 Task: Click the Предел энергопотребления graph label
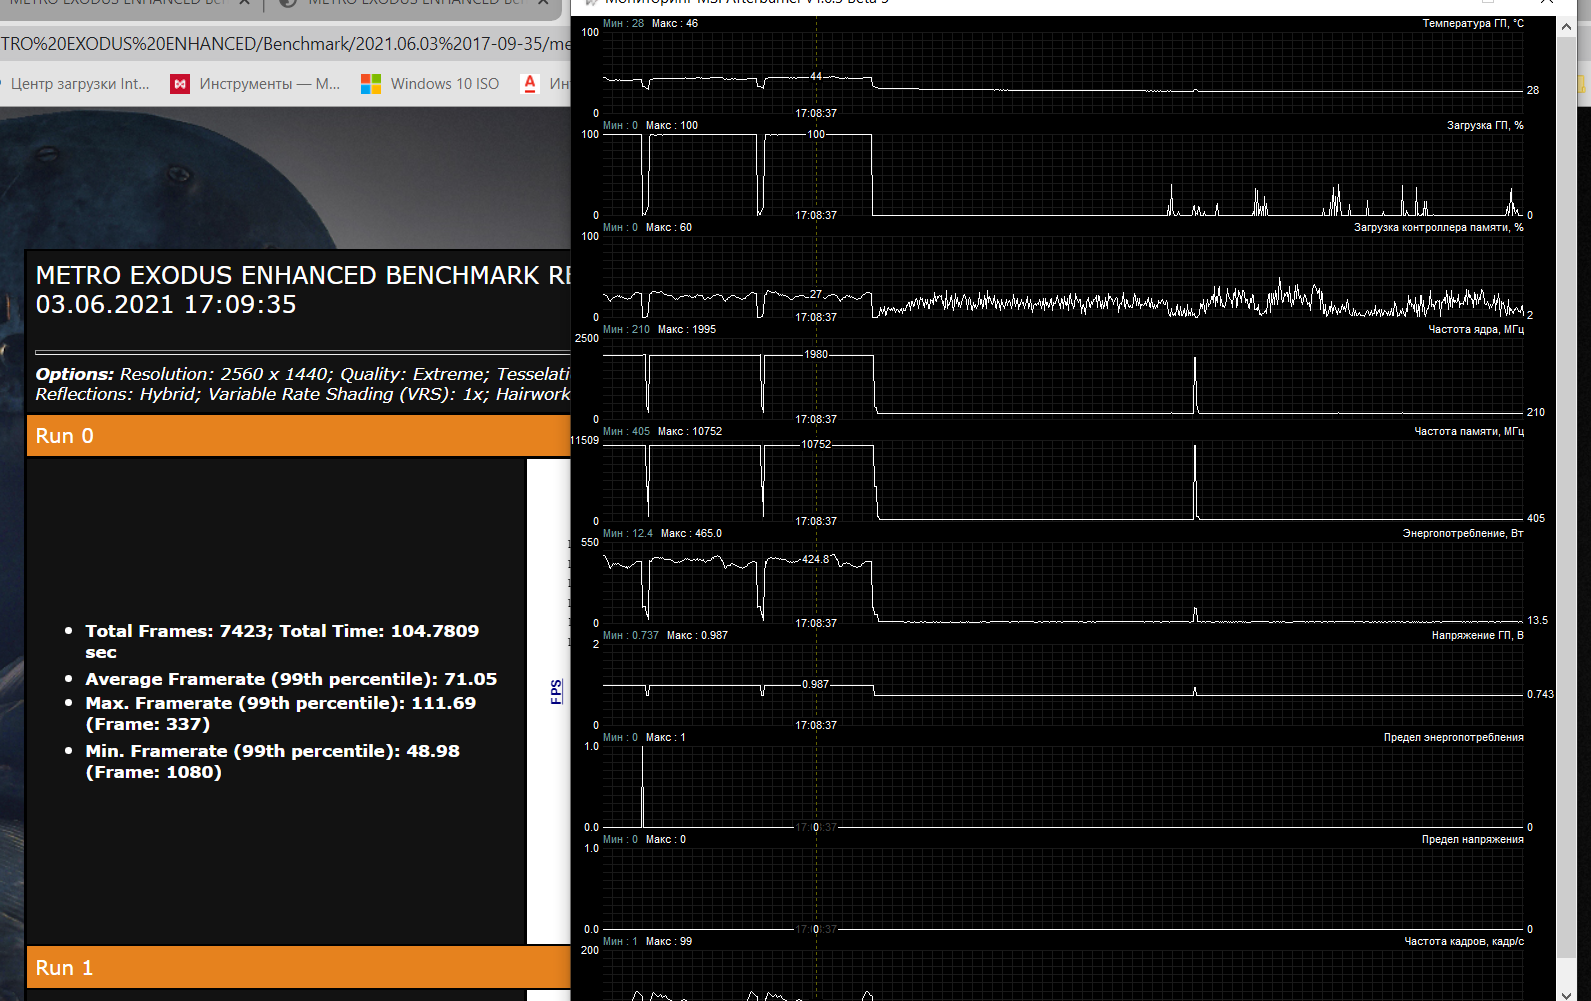[1454, 737]
